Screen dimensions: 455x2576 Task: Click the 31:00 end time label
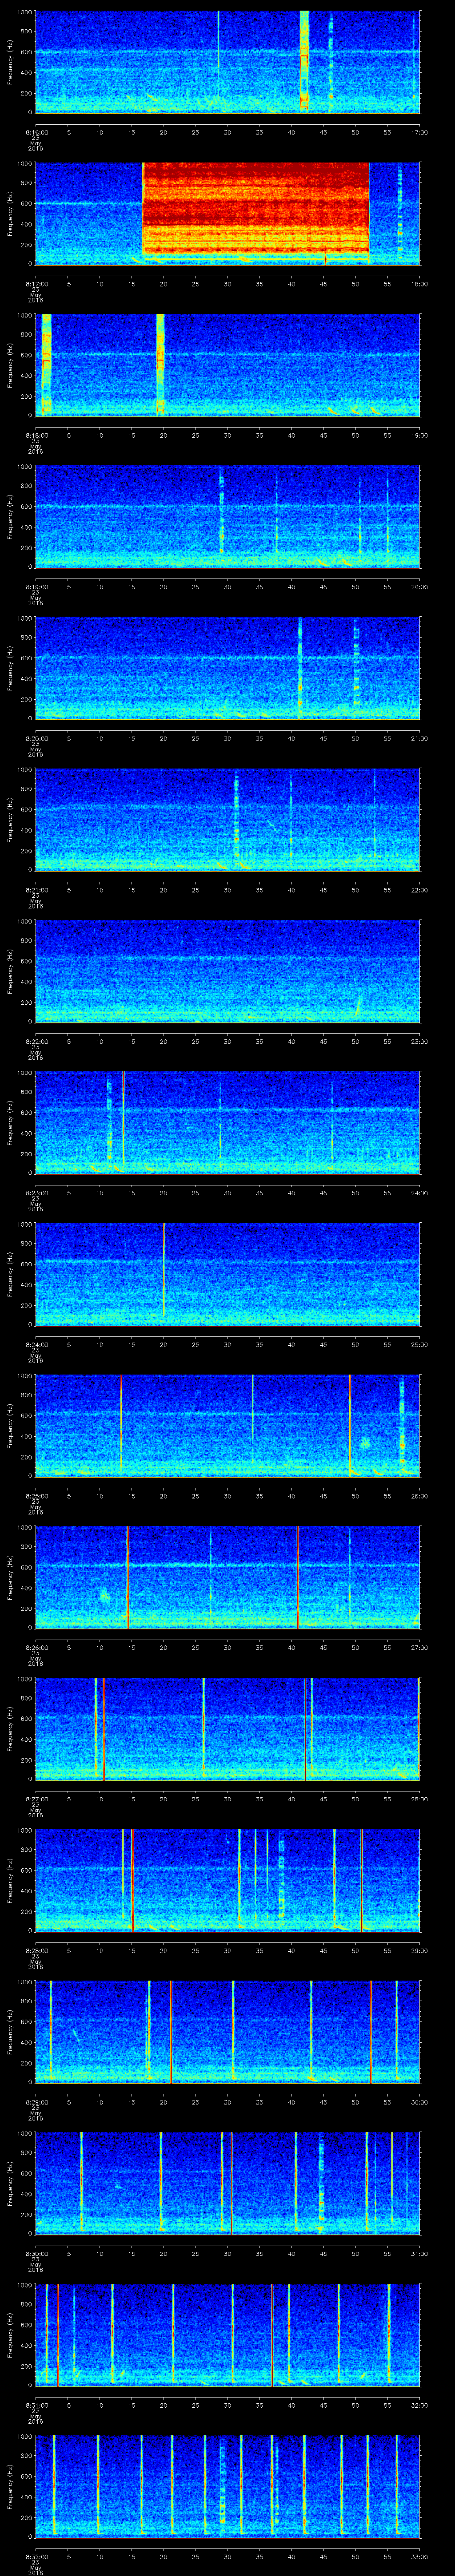(419, 2254)
